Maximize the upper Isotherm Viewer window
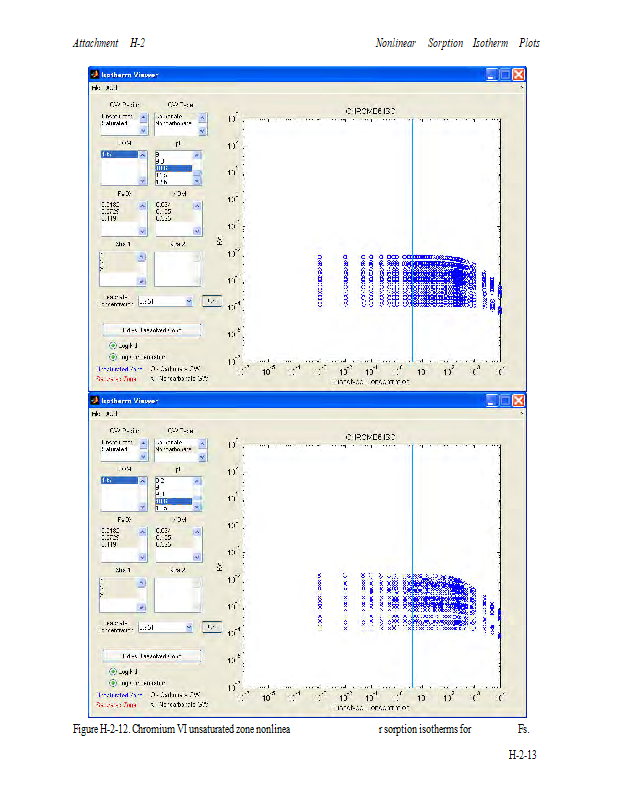This screenshot has height=800, width=618. tap(505, 74)
